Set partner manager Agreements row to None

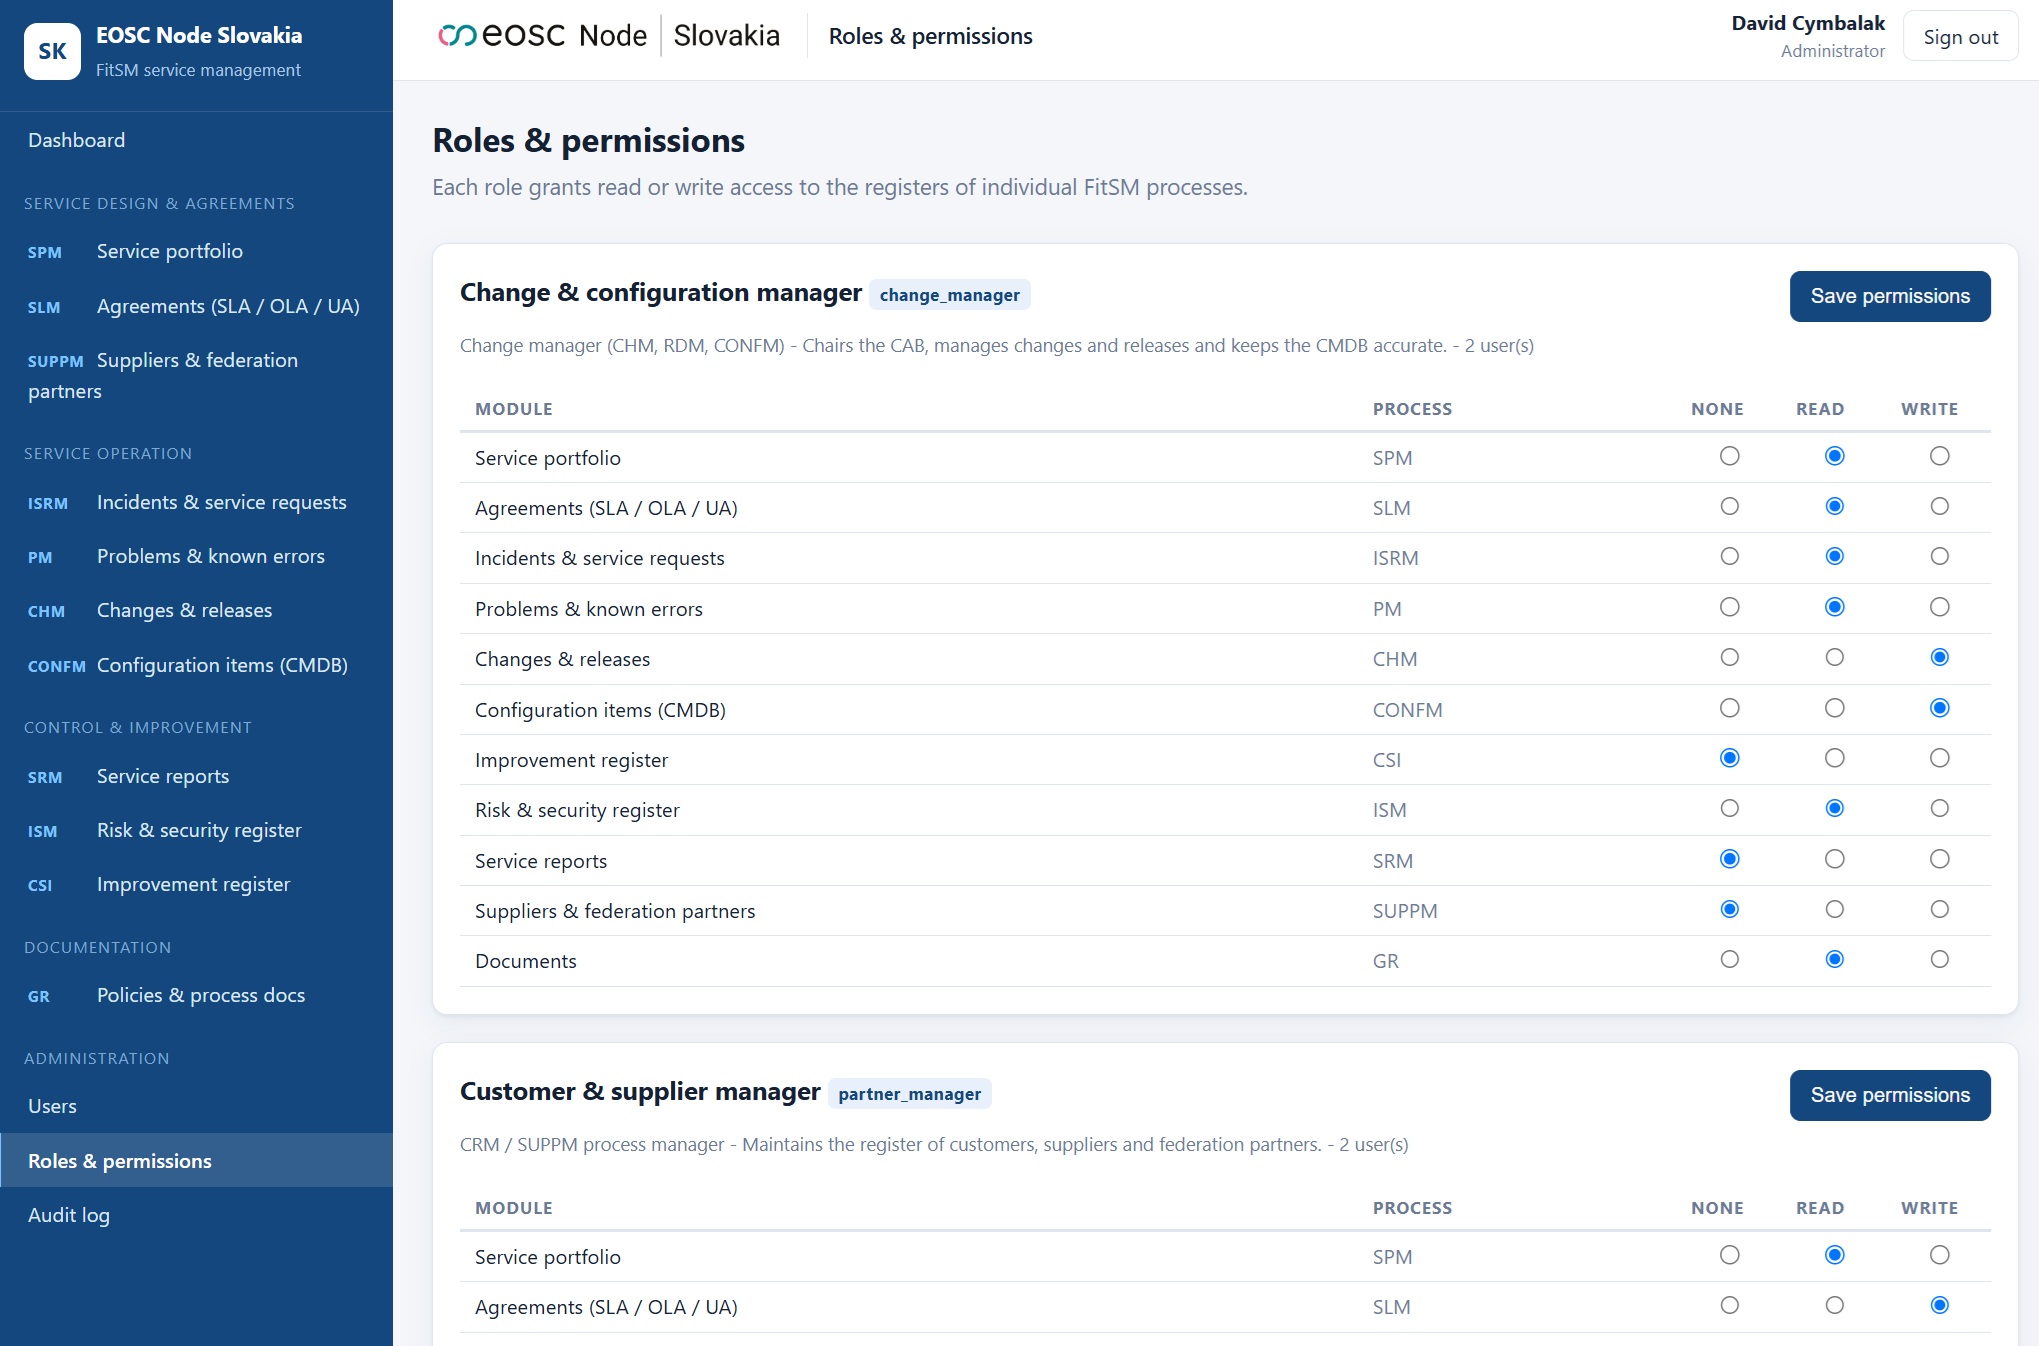(x=1729, y=1305)
